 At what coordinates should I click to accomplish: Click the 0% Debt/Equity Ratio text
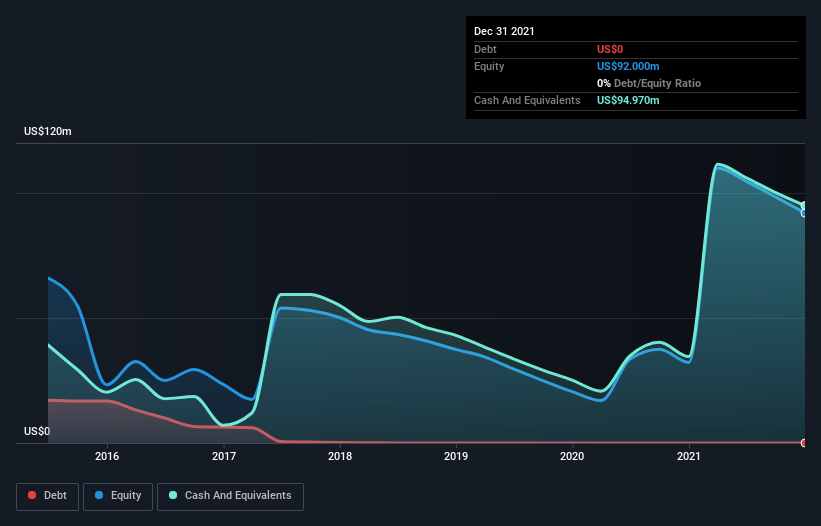tap(649, 83)
